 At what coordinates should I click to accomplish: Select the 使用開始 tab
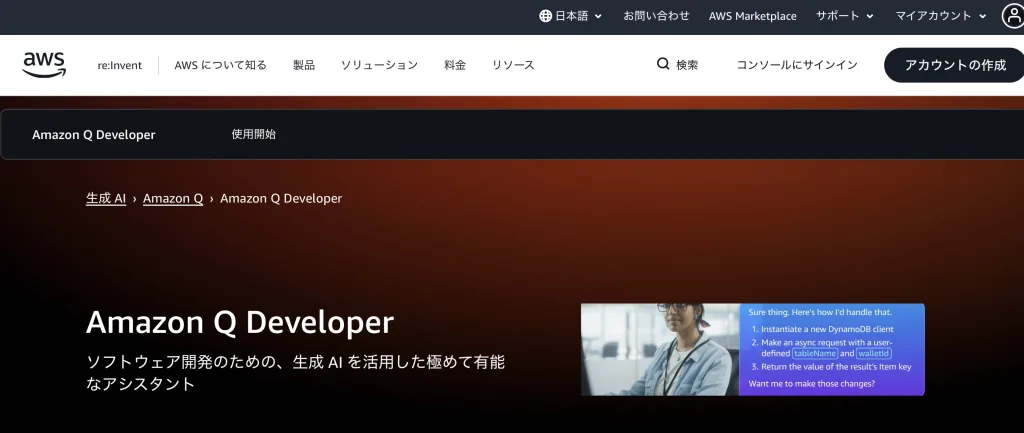click(x=253, y=134)
